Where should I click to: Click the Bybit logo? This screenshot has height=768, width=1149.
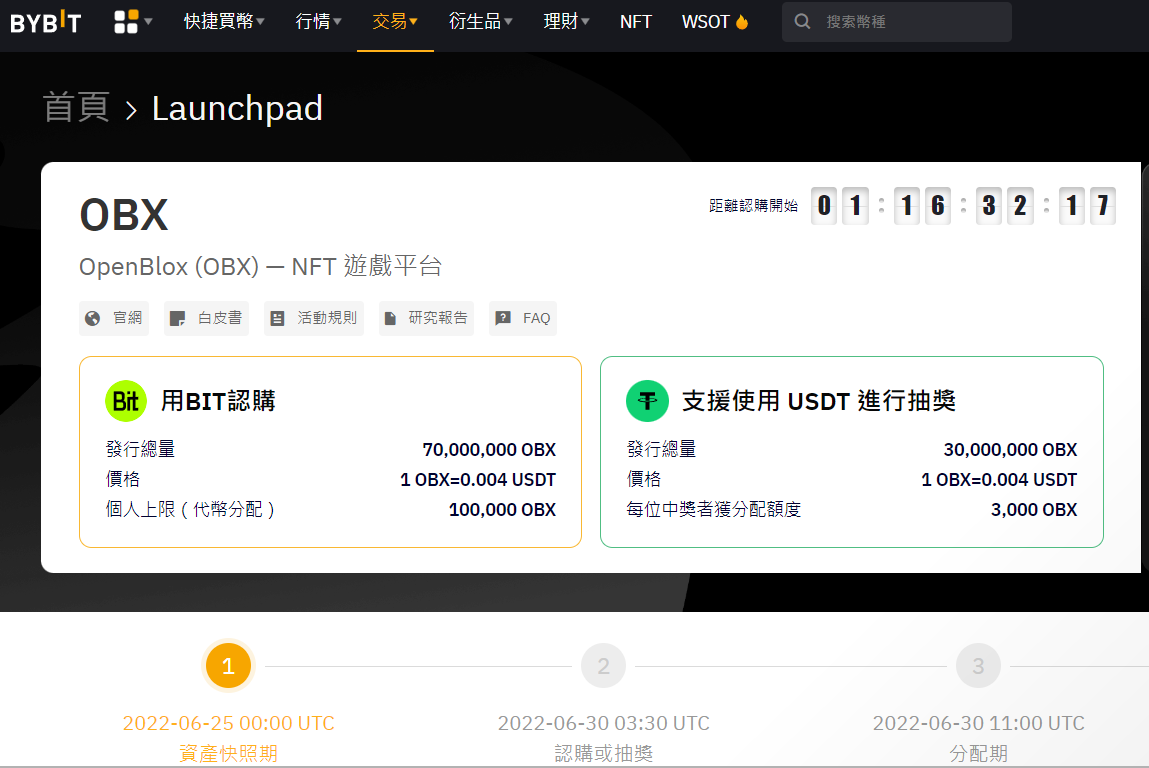(x=45, y=22)
